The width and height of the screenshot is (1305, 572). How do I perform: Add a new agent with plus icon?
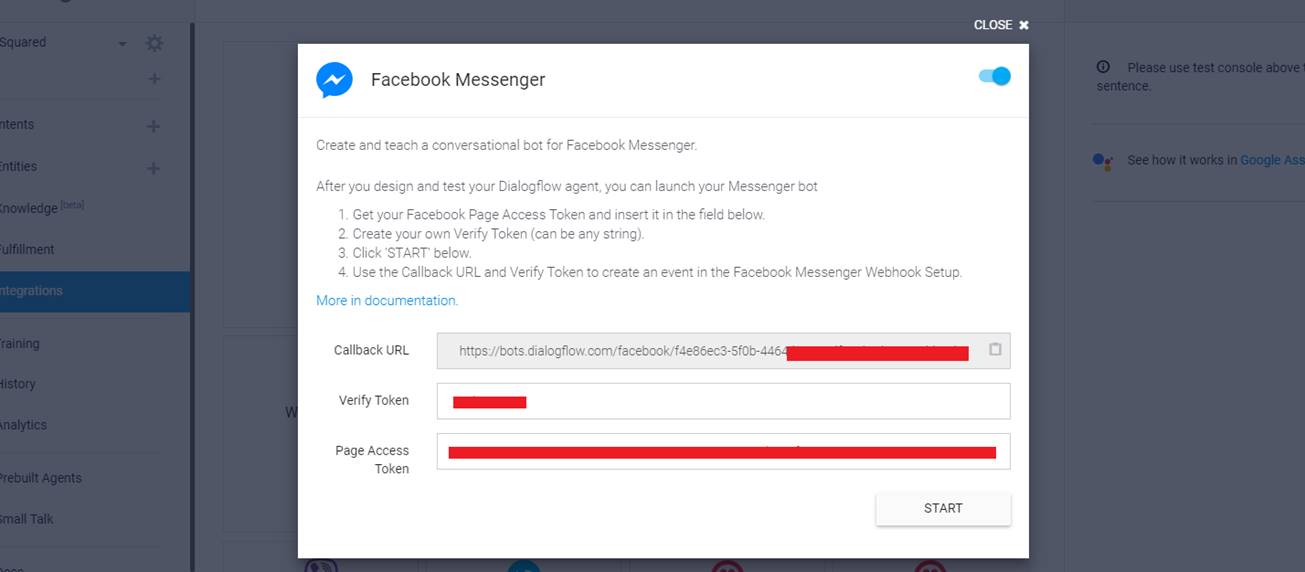pos(154,79)
